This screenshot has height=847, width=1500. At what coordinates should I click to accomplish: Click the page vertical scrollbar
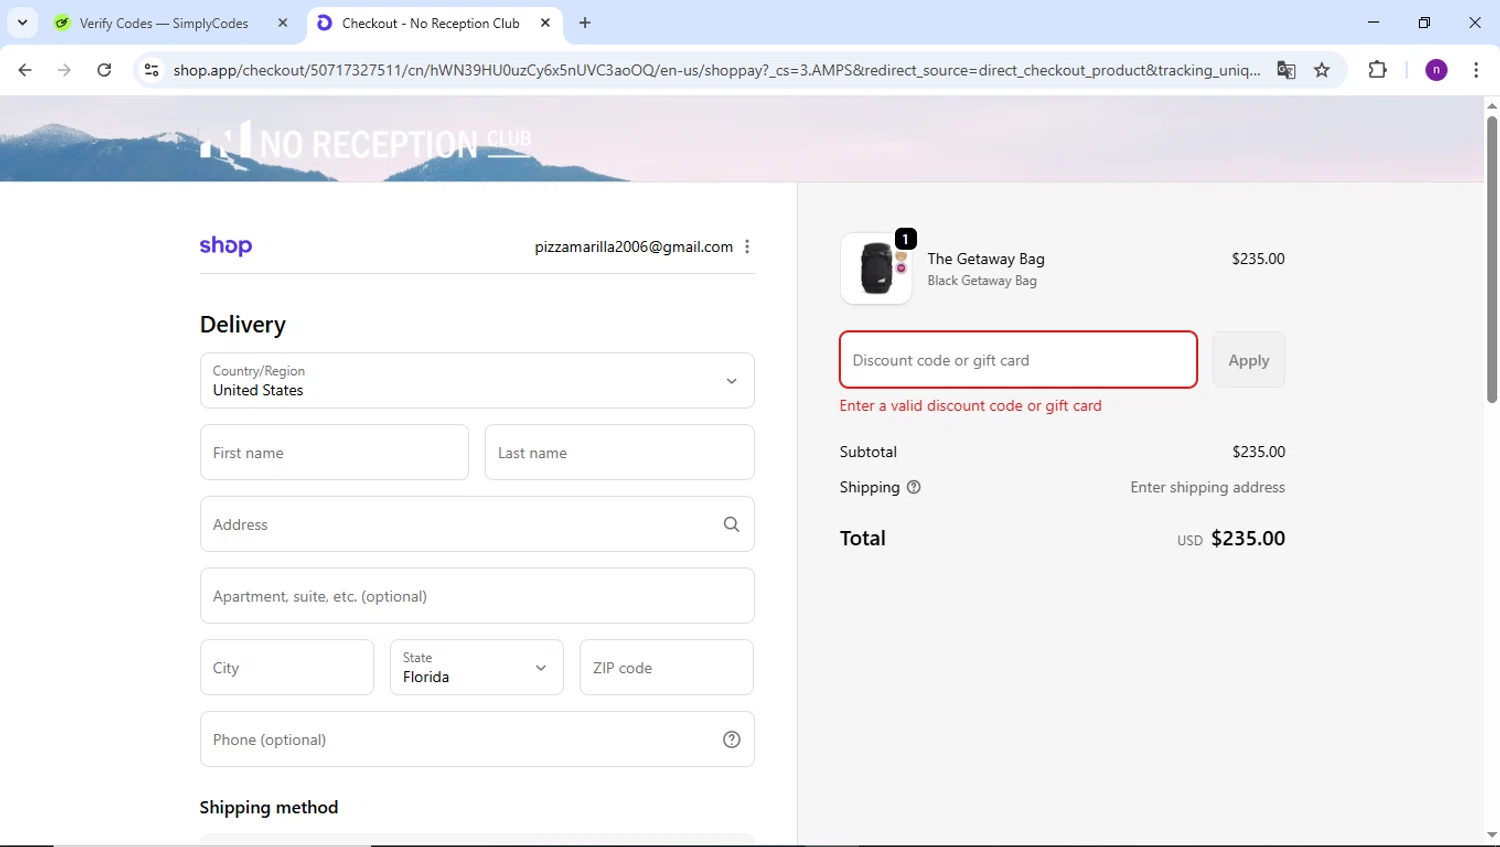(1491, 260)
